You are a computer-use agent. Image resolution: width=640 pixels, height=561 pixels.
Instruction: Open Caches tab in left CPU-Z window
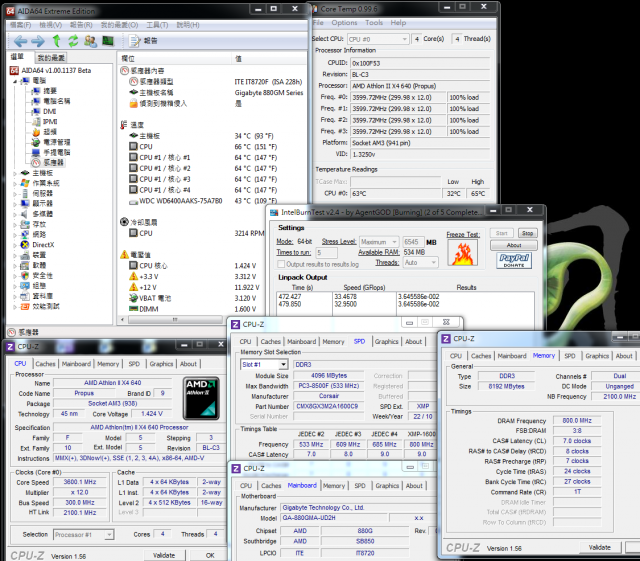coord(45,364)
